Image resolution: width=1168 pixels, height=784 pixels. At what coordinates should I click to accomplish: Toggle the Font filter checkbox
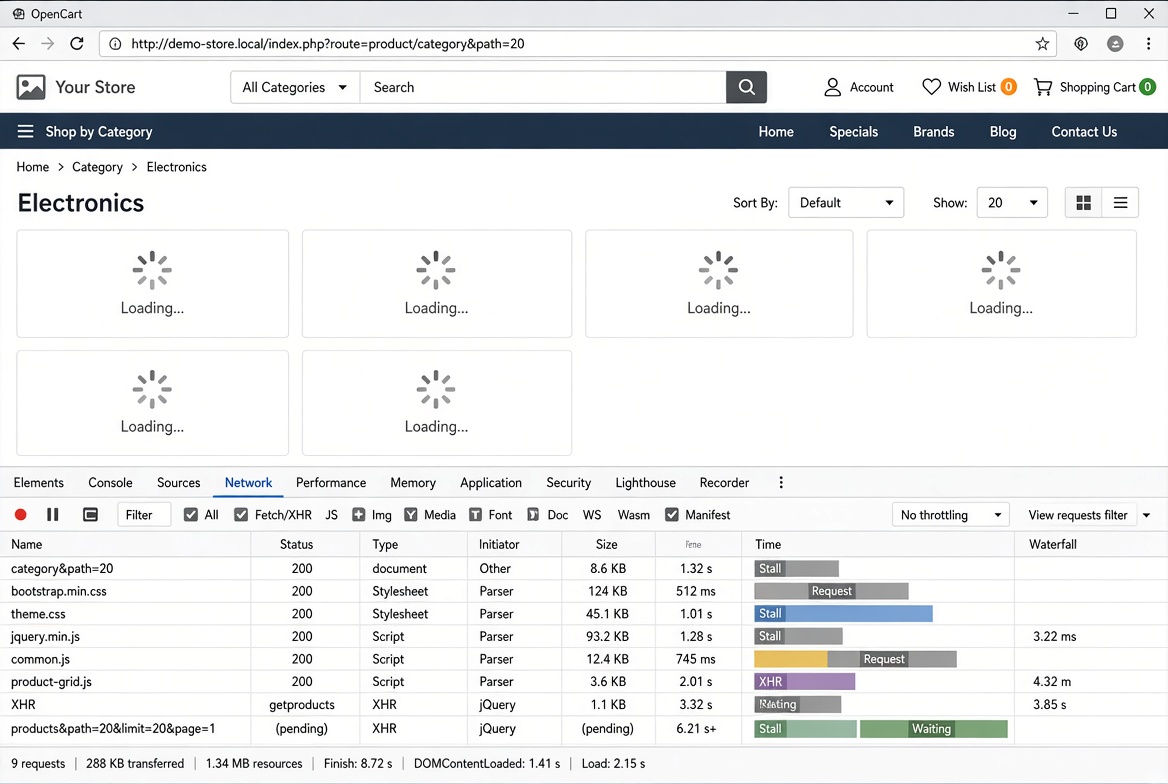pyautogui.click(x=475, y=515)
